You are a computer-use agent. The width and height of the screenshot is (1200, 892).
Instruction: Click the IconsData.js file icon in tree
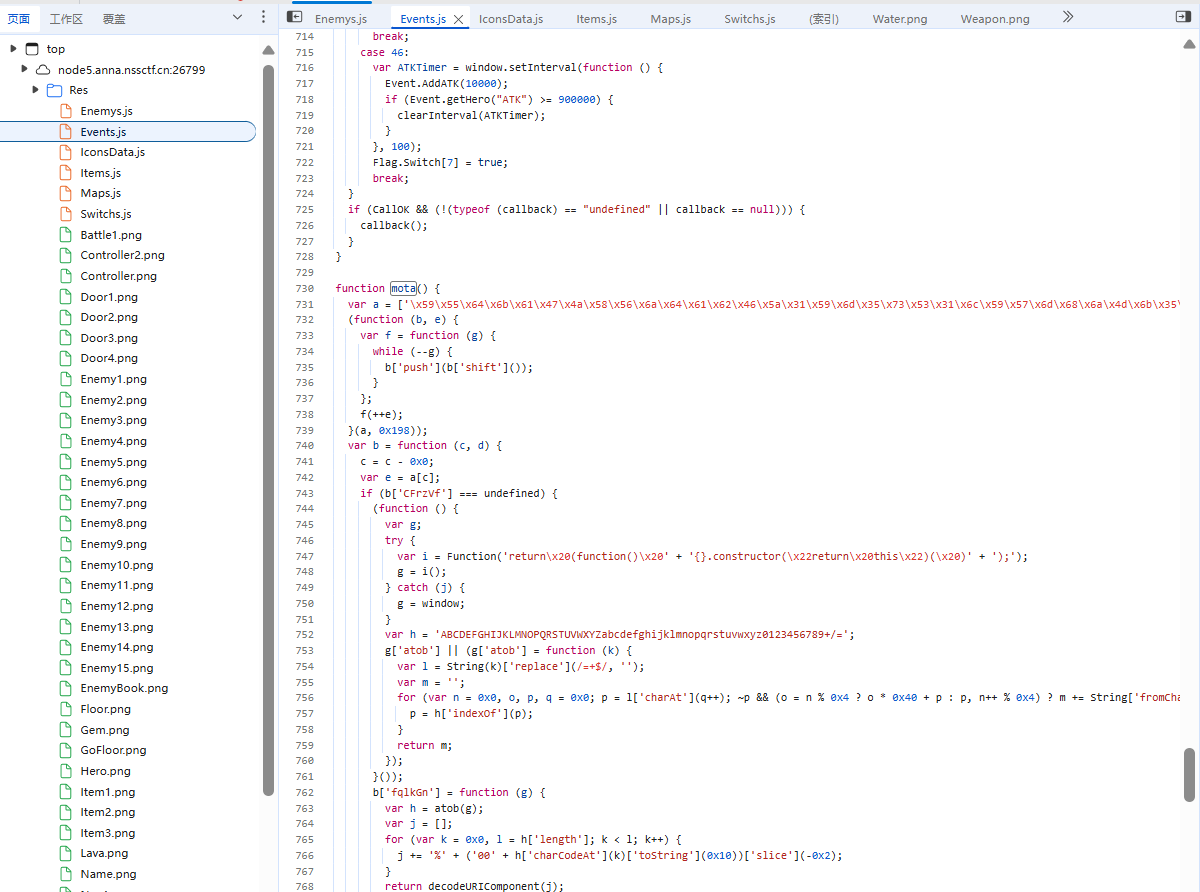[66, 152]
